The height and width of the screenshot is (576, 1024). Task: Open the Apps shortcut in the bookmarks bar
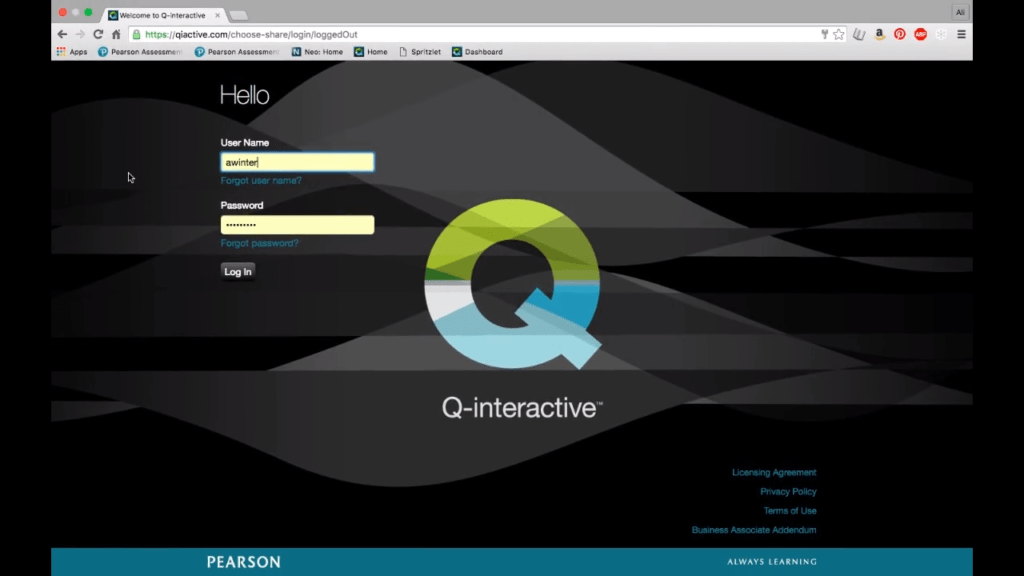click(72, 52)
